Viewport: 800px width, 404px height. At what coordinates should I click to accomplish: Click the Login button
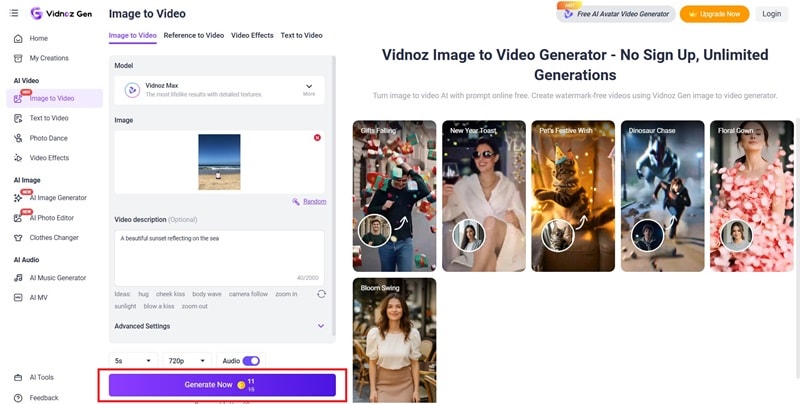pos(771,14)
